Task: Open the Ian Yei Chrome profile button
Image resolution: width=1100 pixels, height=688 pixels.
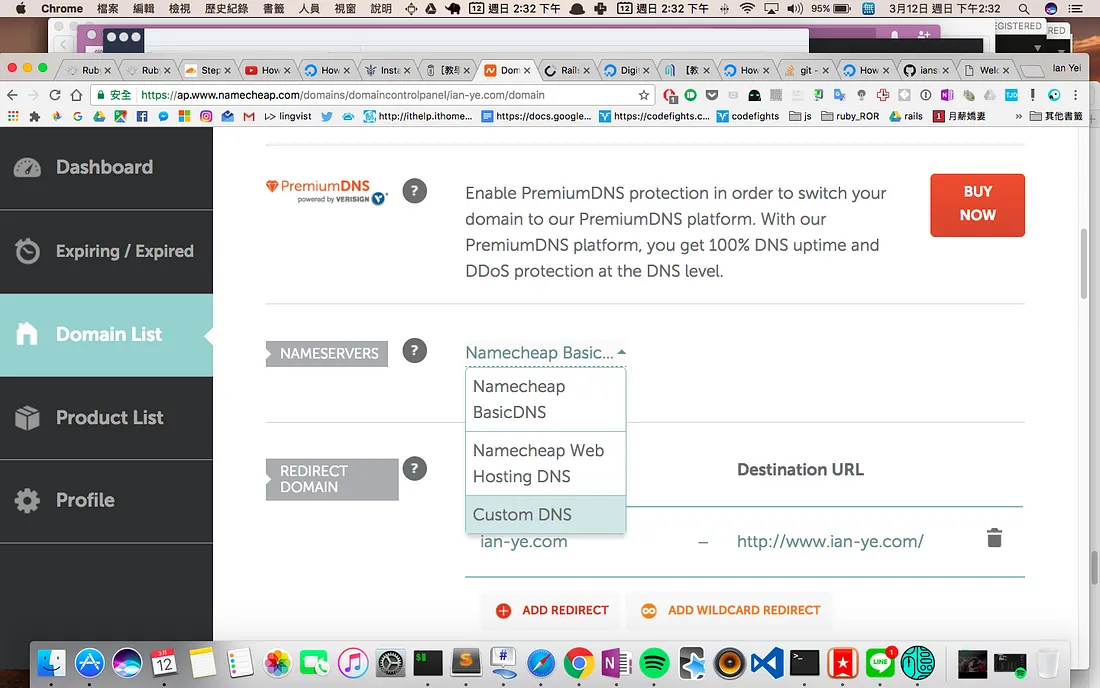Action: 1066,68
